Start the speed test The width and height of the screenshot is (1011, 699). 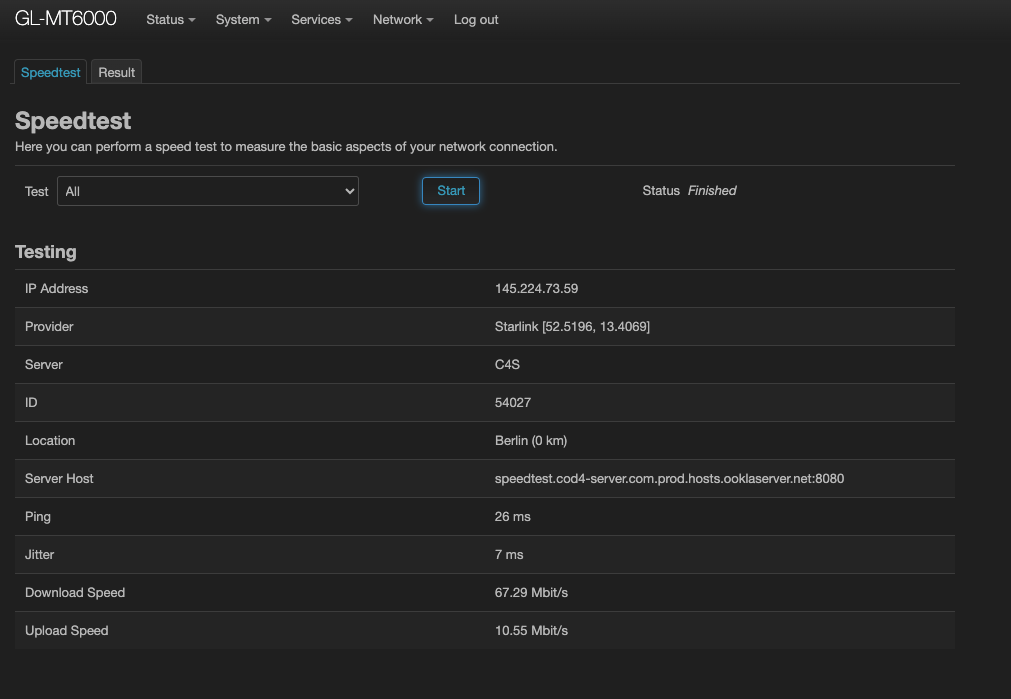[x=451, y=191]
